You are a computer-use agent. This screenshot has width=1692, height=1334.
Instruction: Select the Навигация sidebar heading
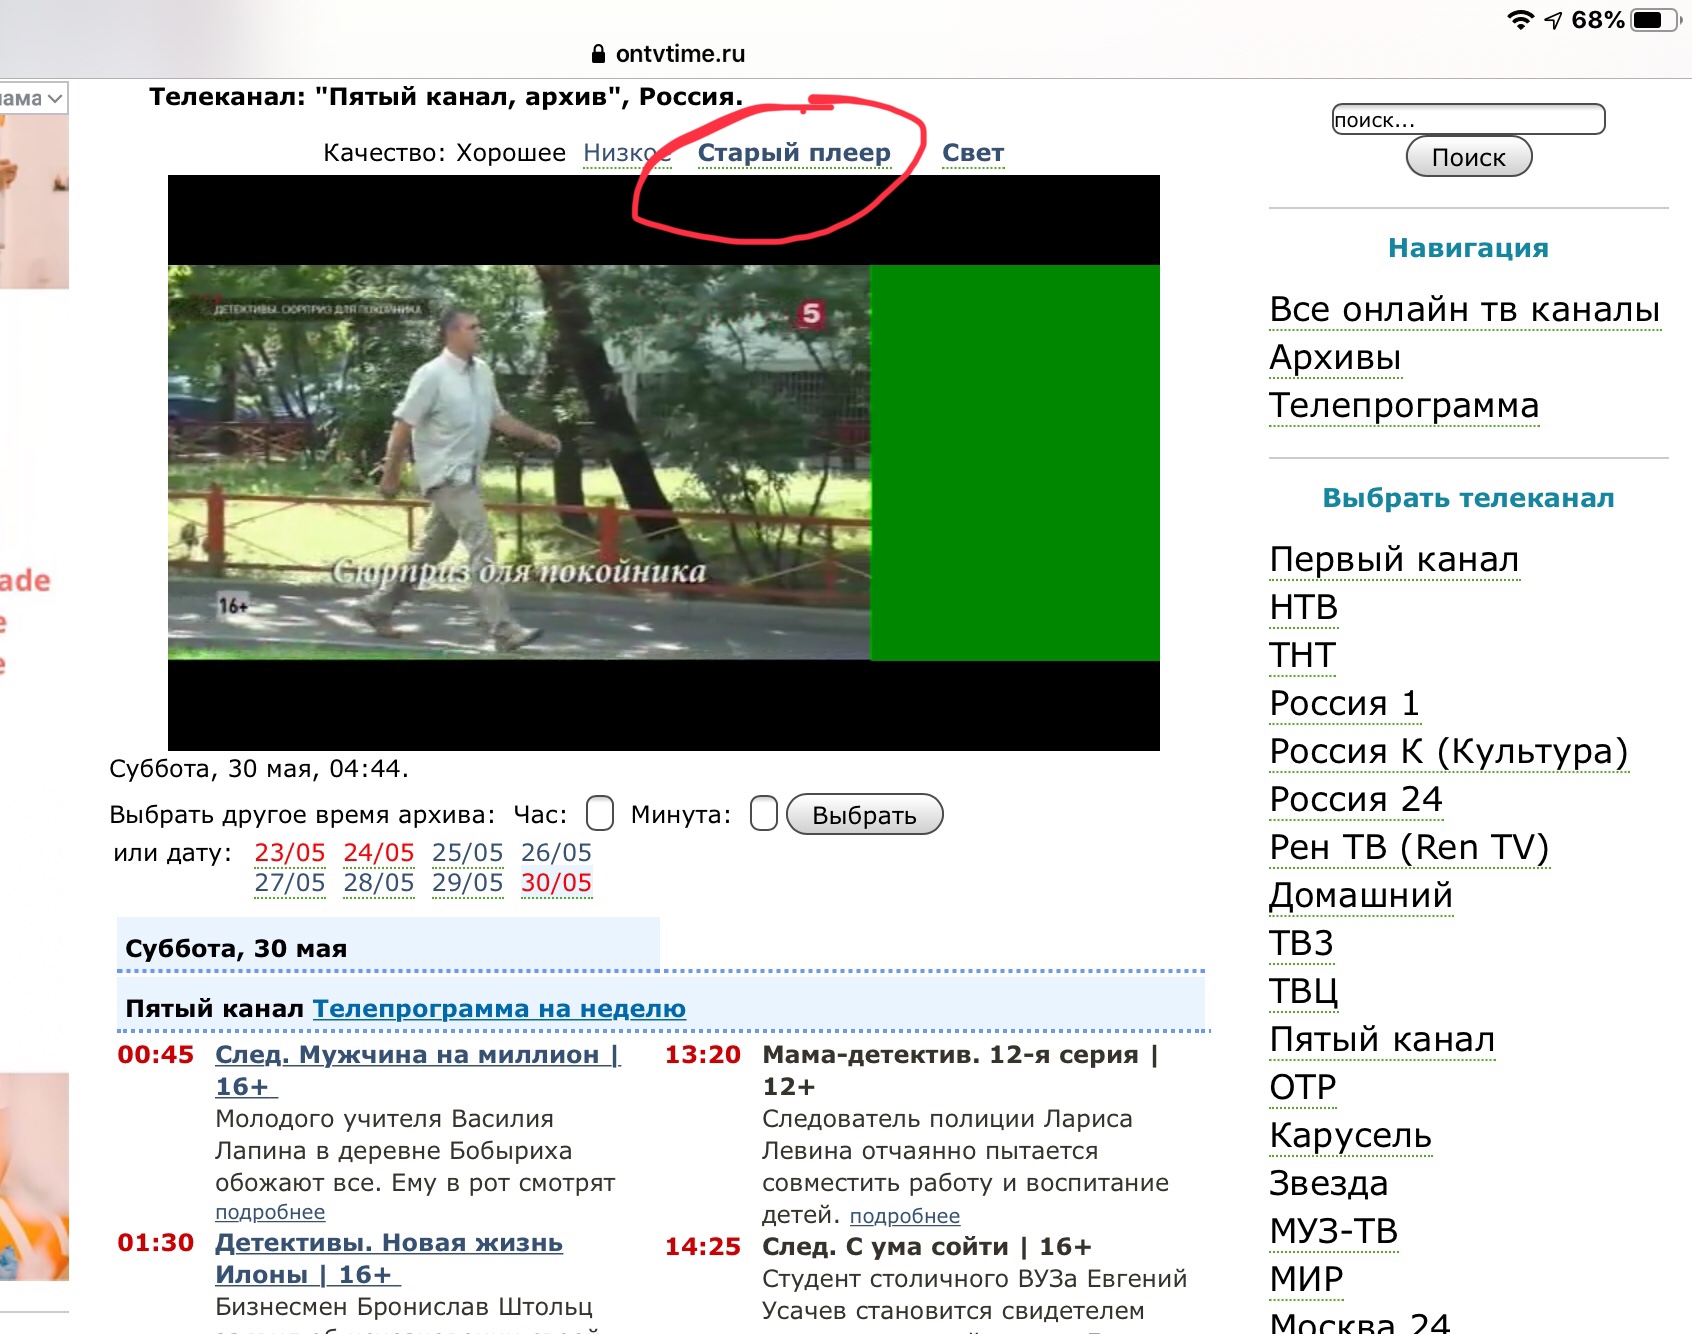[1468, 248]
